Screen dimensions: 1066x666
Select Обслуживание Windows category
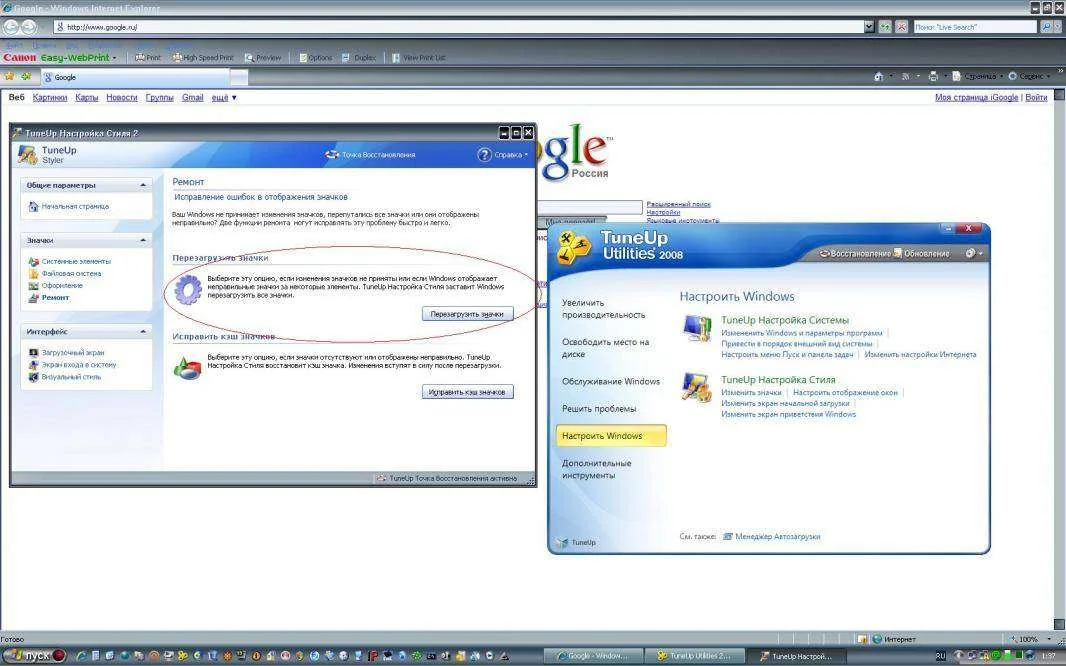coord(611,381)
